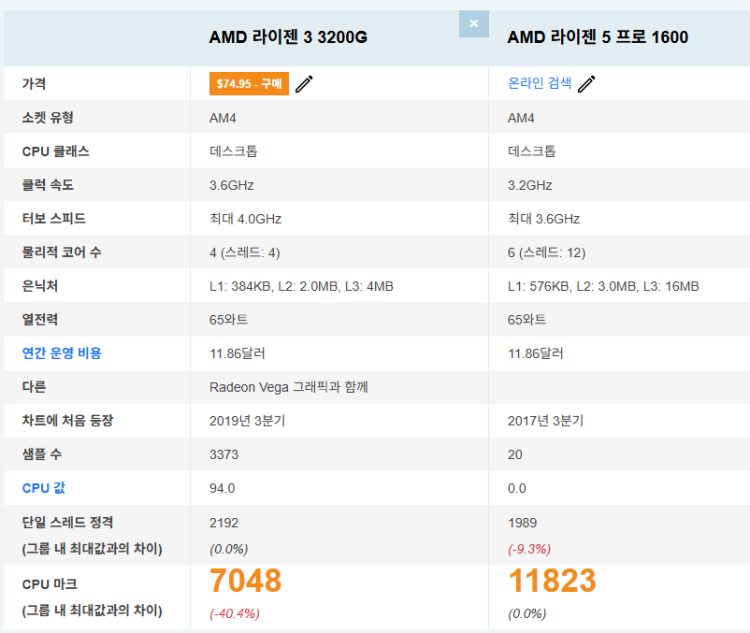Click Radeon Vega 그래픽과 함께 text
This screenshot has width=750, height=633.
(x=289, y=387)
